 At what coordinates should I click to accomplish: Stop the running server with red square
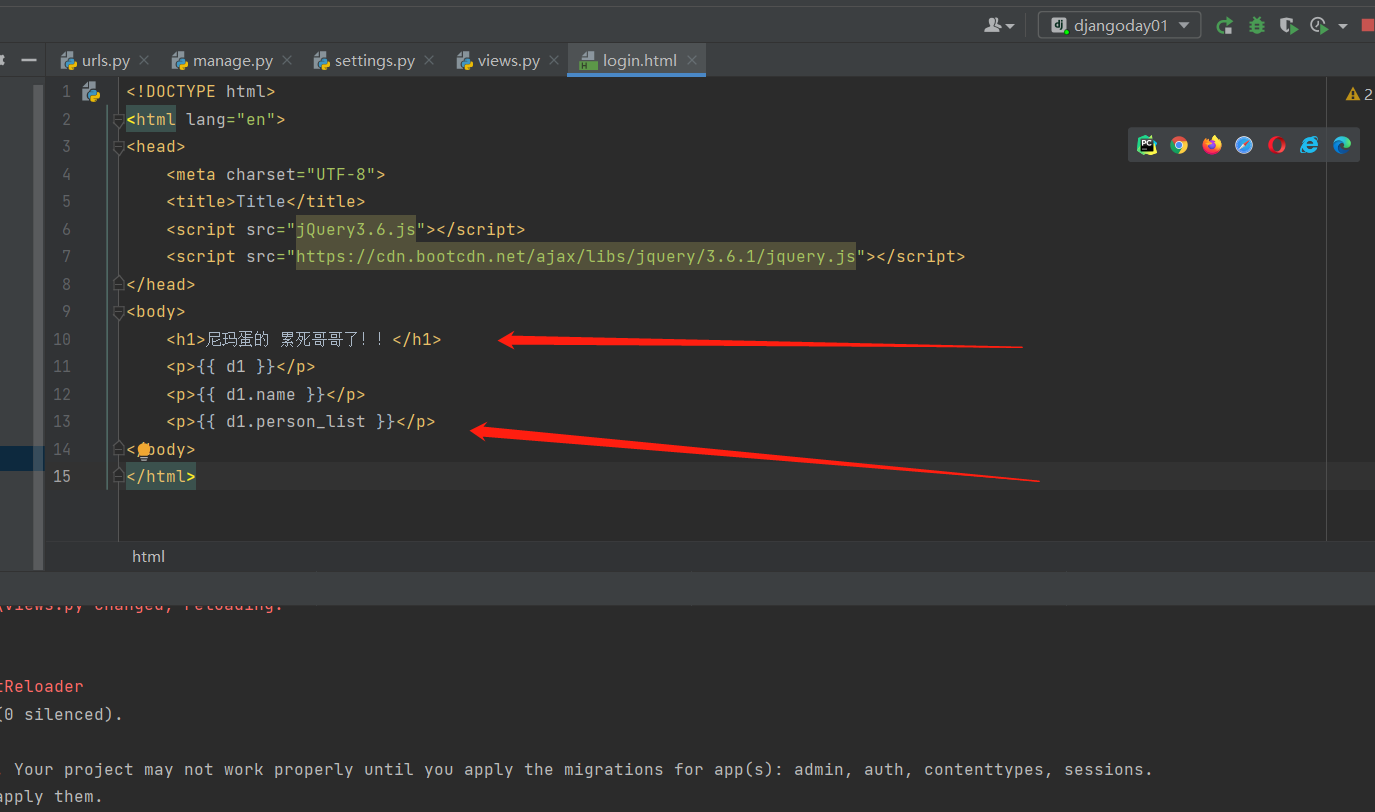click(x=1368, y=26)
